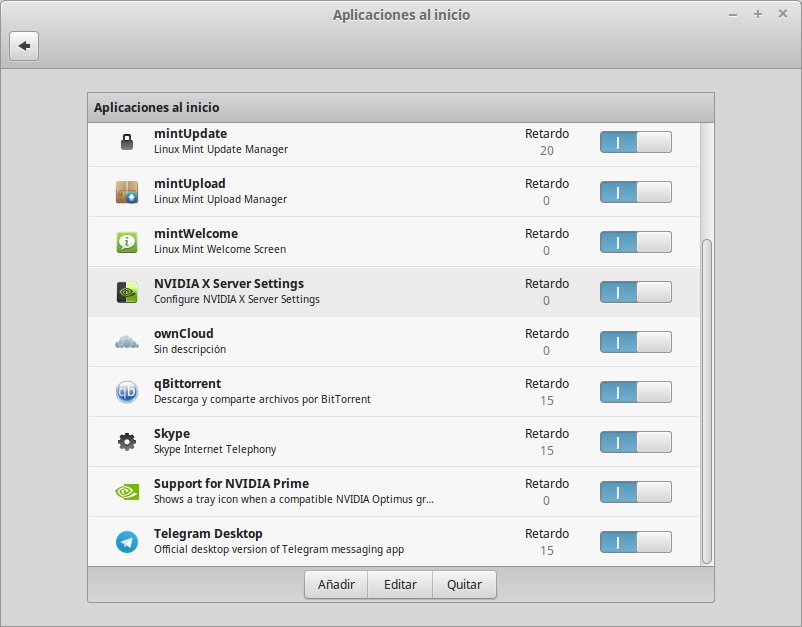Click the Retardo 0 value for mintWelcome
The height and width of the screenshot is (627, 802).
point(546,251)
